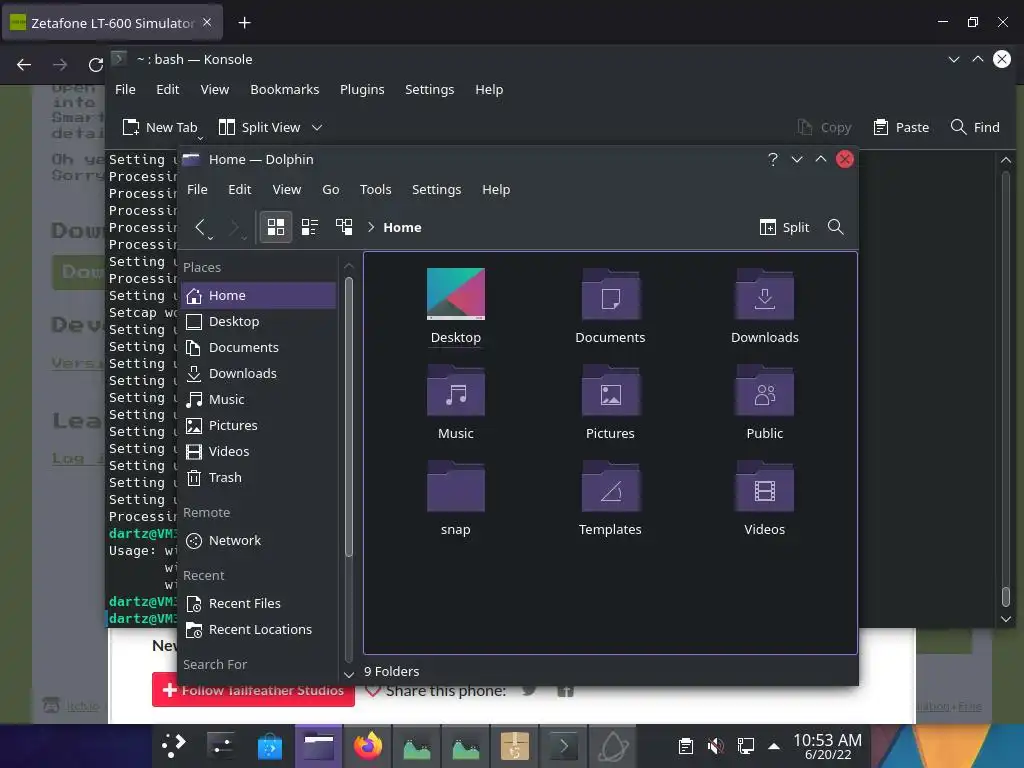
Task: Select Desktop in Places sidebar
Action: (x=259, y=321)
